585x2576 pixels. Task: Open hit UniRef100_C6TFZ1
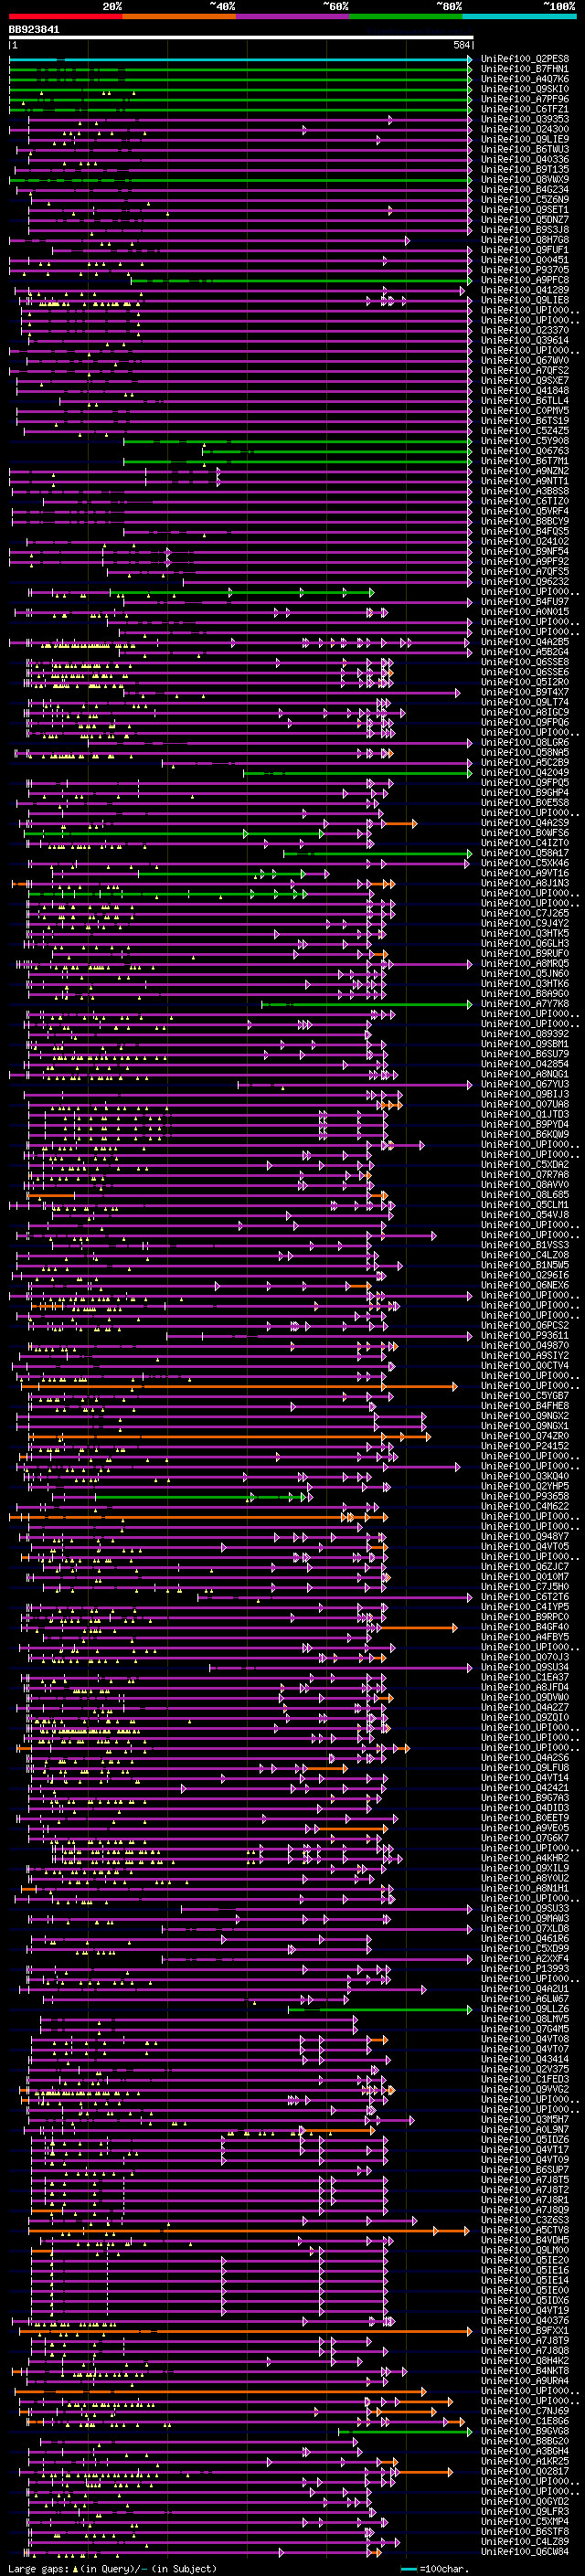[x=525, y=109]
